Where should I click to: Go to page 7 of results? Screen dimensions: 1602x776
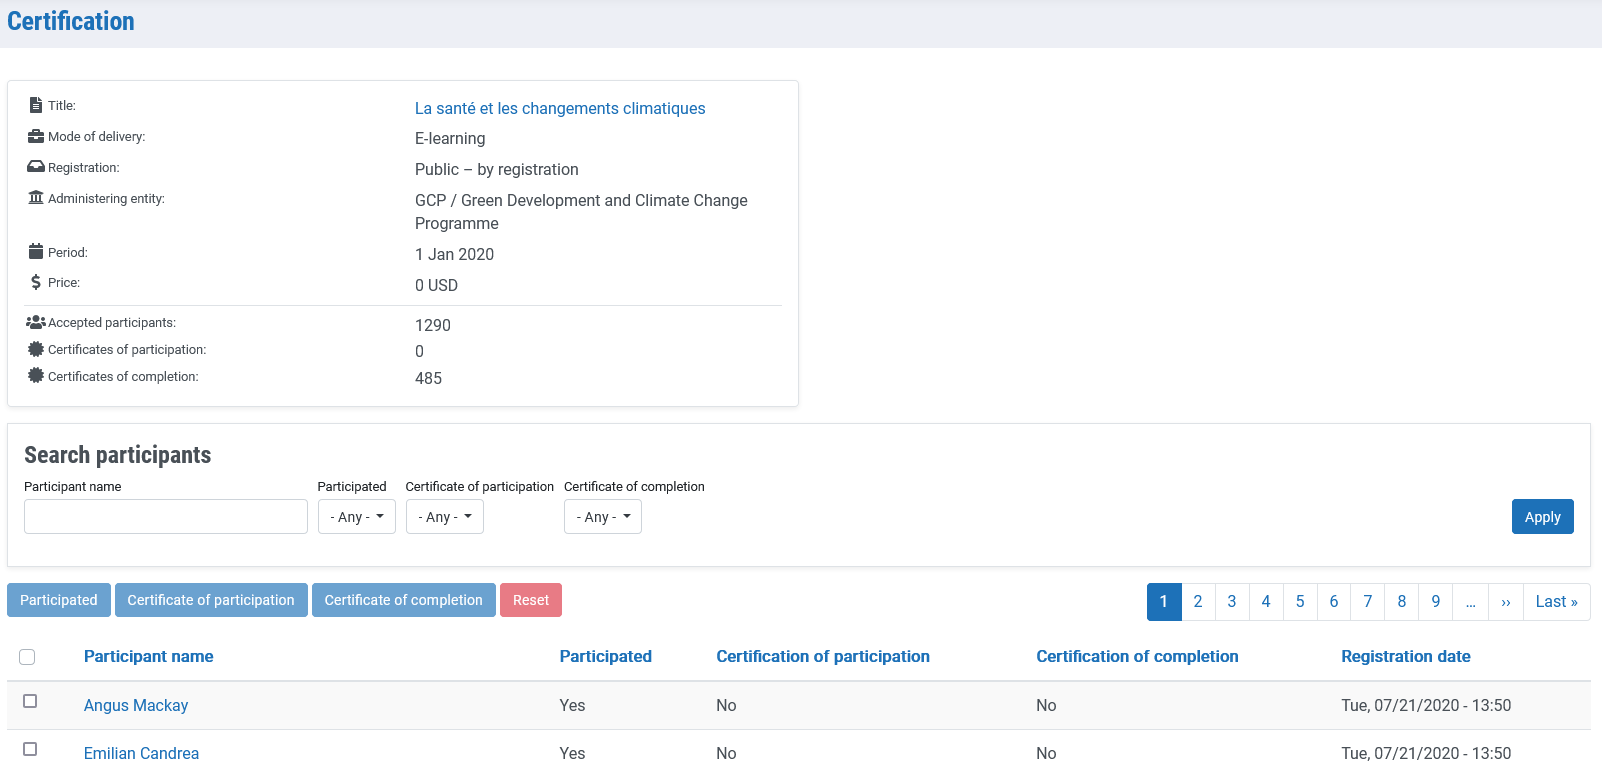1368,602
